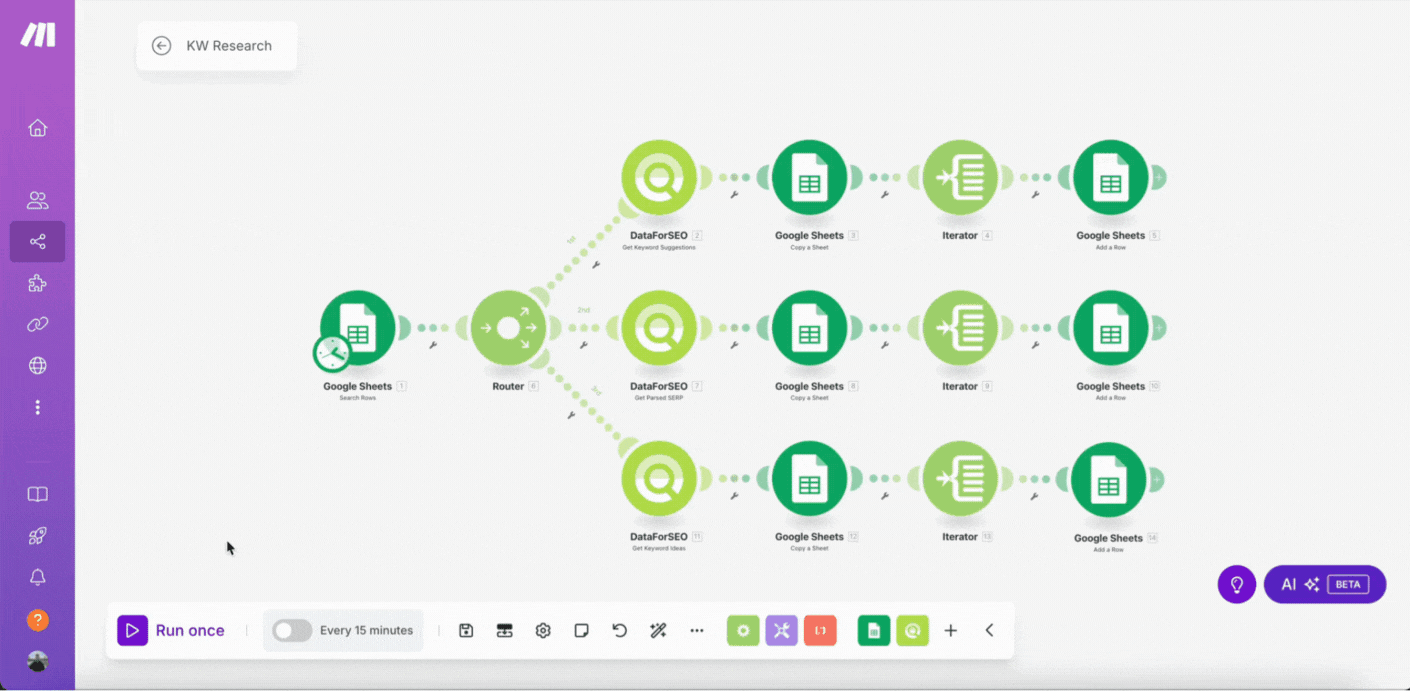Viewport: 1410px width, 691px height.
Task: Open the purple Tools favorite
Action: [x=782, y=630]
